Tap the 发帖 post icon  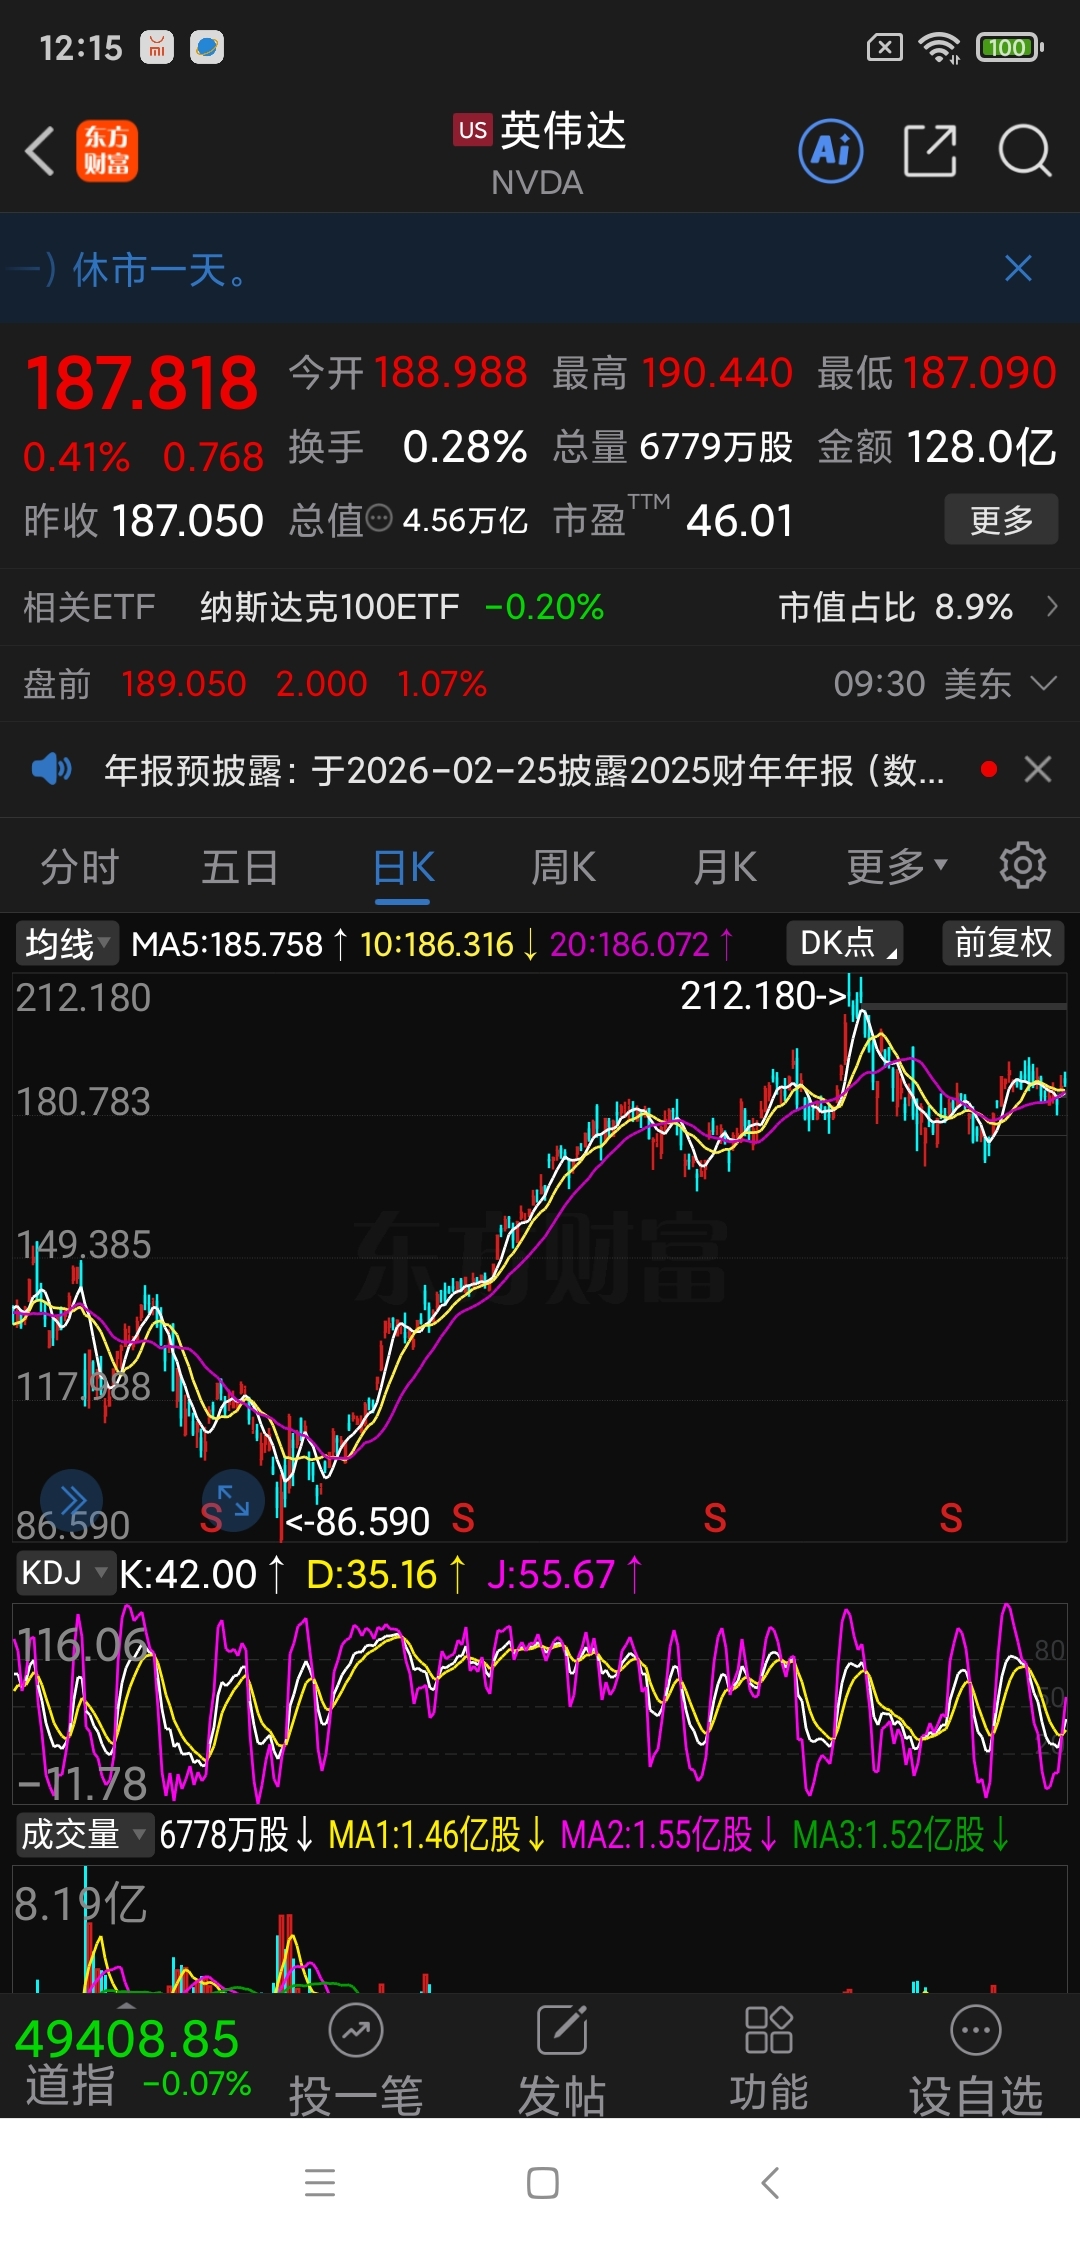coord(562,2062)
